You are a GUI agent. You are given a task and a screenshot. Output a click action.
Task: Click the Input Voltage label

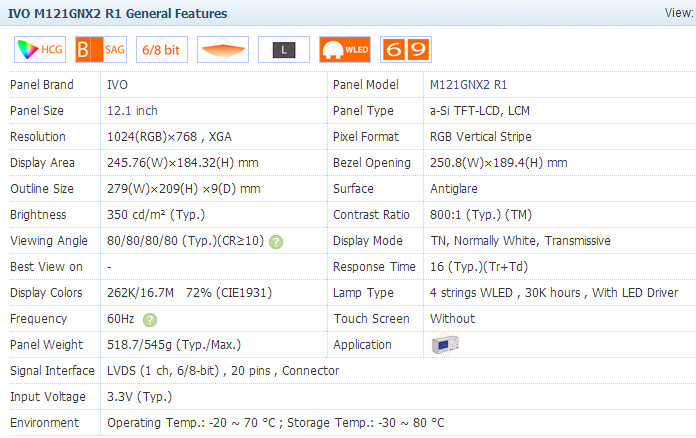(48, 397)
